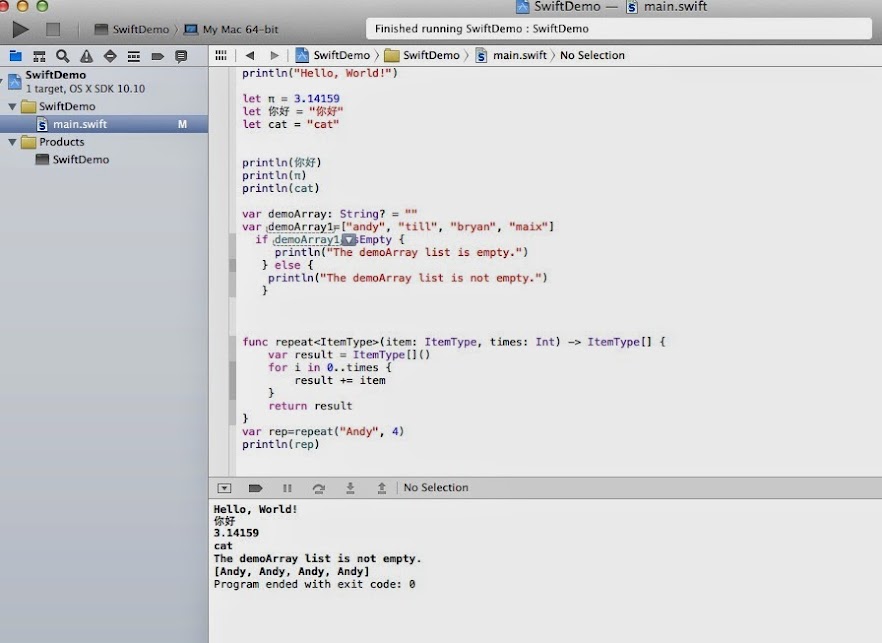Open the Report navigator speech-bubble icon
The image size is (882, 643).
(x=181, y=56)
